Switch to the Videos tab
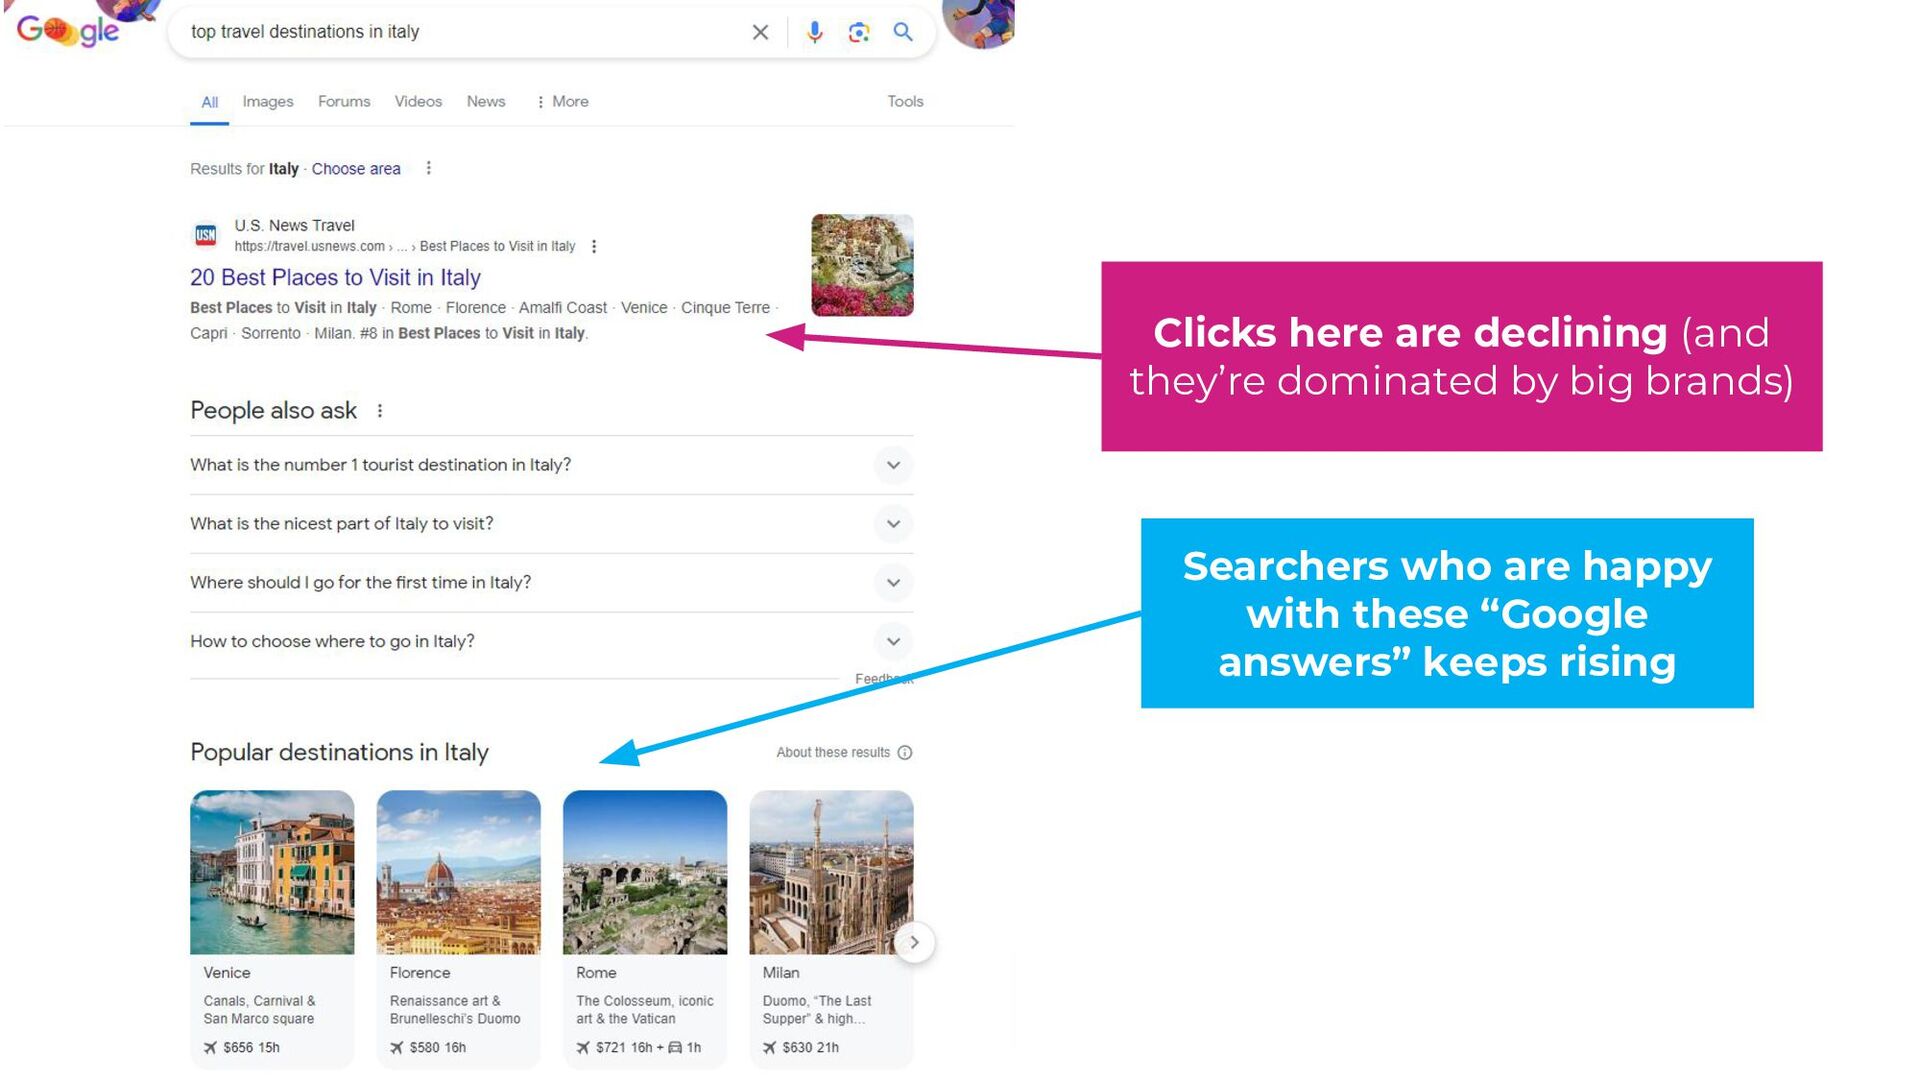Image resolution: width=1920 pixels, height=1080 pixels. (418, 102)
